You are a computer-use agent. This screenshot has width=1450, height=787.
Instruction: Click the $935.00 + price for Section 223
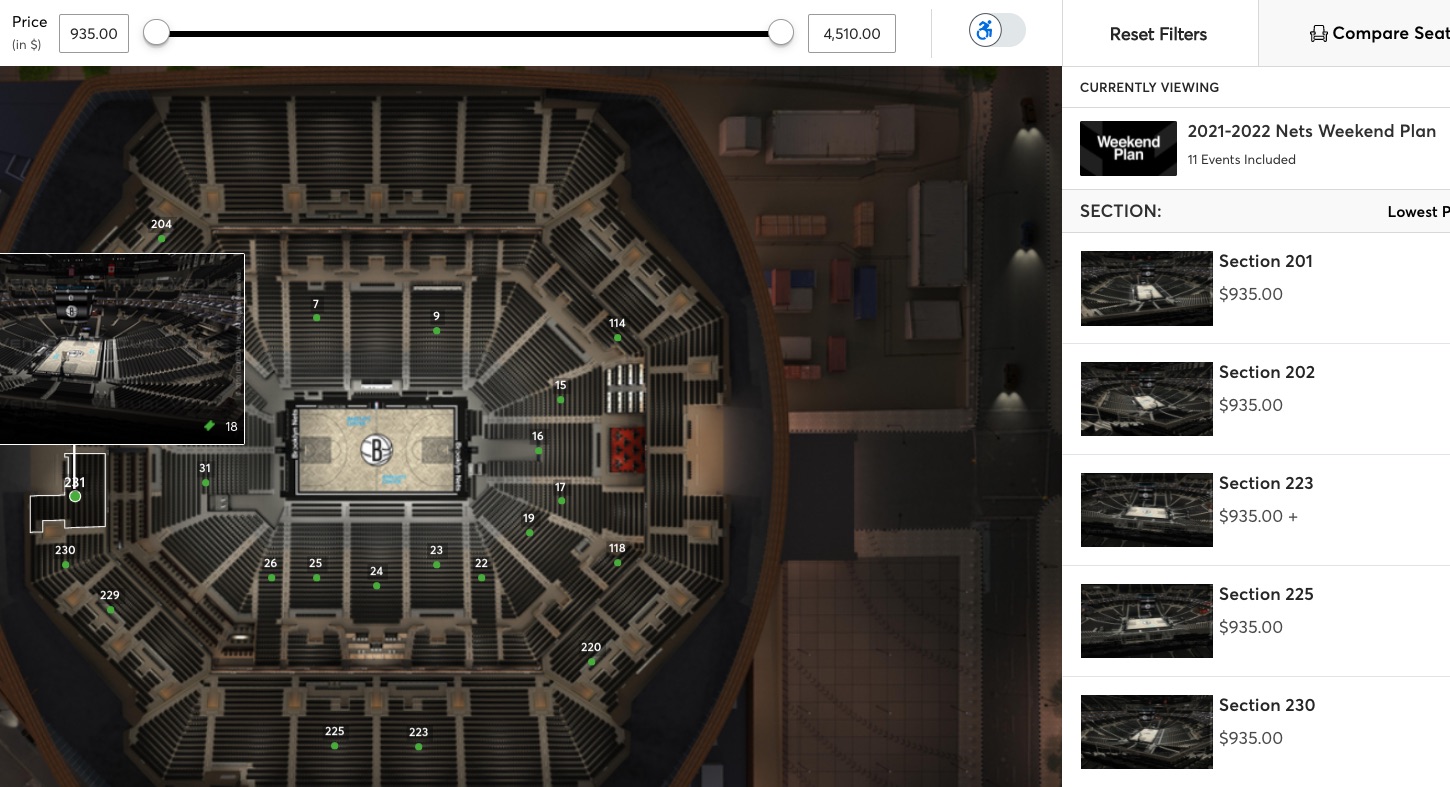pos(1258,516)
